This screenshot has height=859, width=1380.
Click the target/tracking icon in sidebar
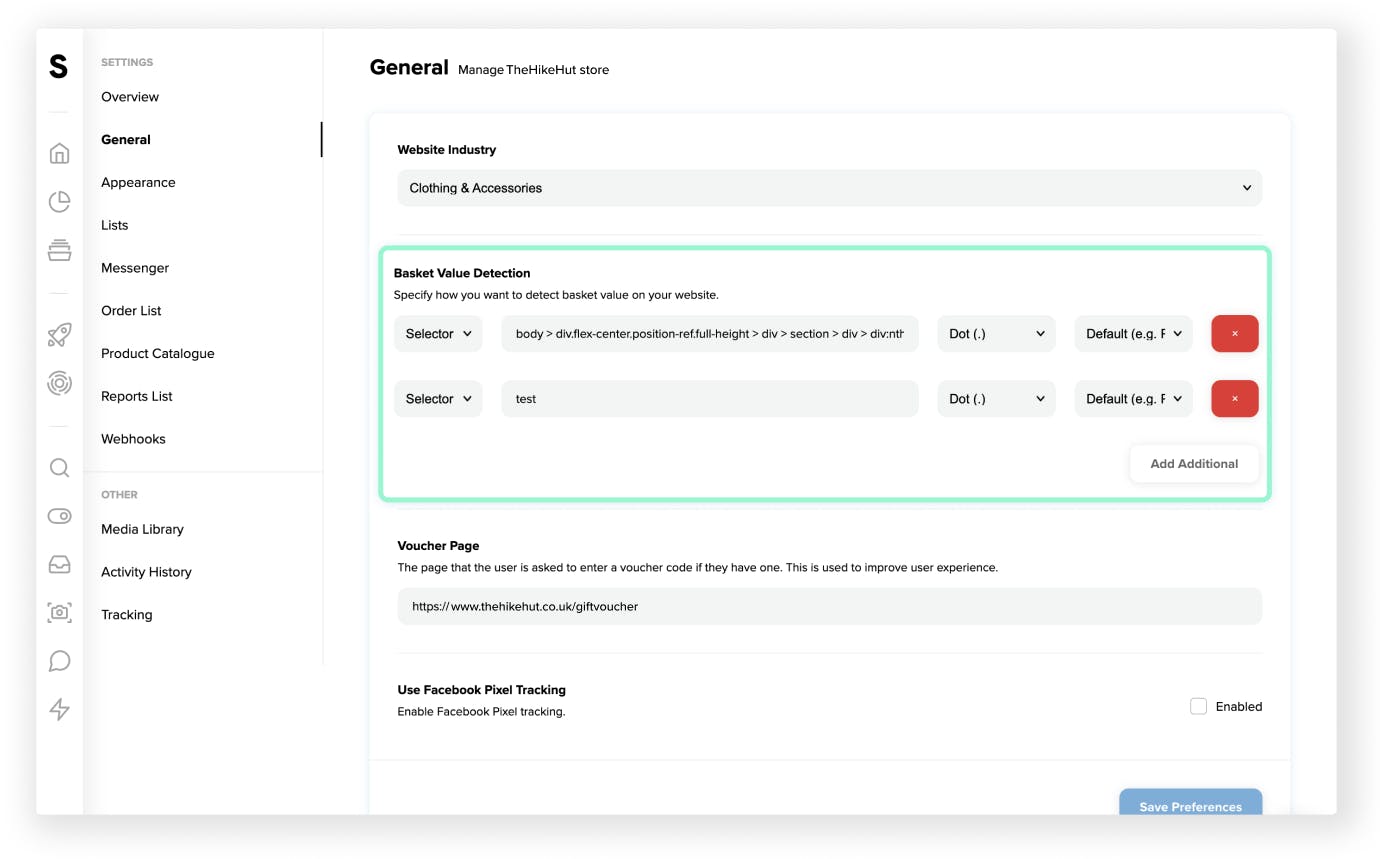(59, 383)
